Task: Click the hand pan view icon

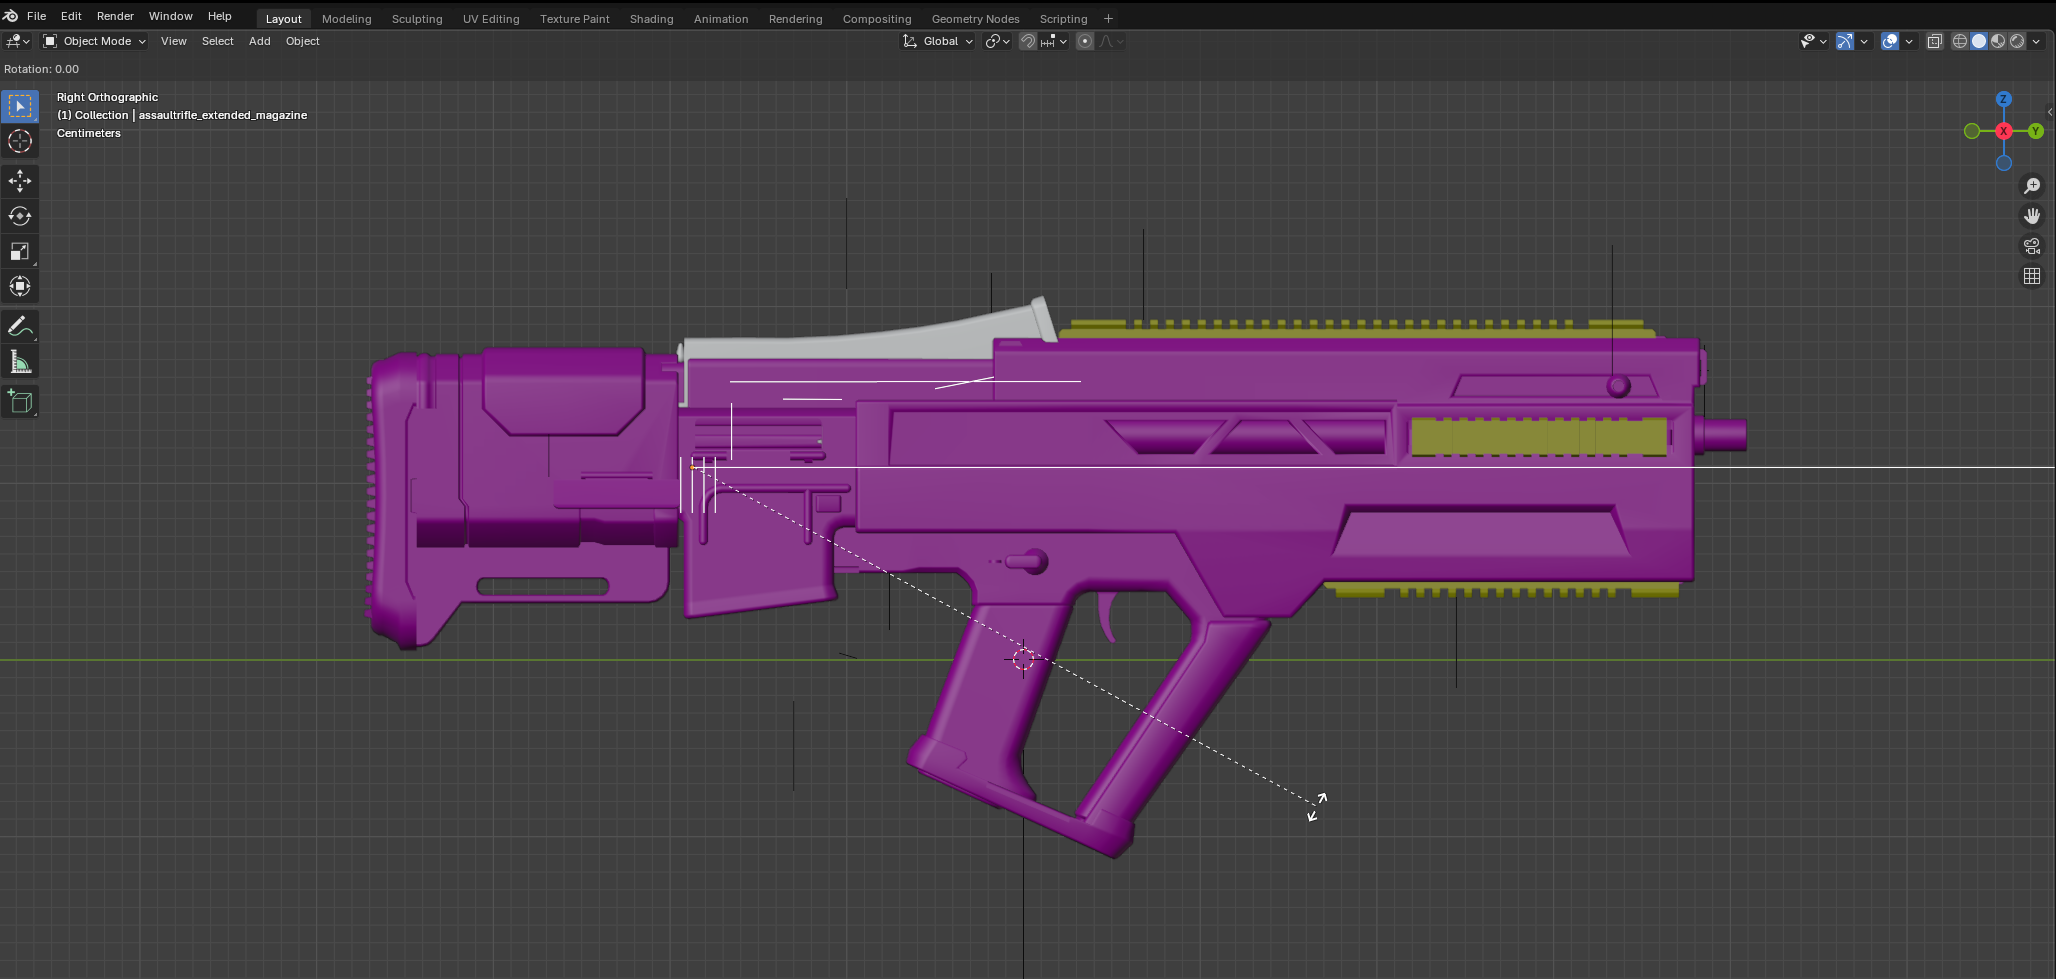Action: click(2032, 216)
